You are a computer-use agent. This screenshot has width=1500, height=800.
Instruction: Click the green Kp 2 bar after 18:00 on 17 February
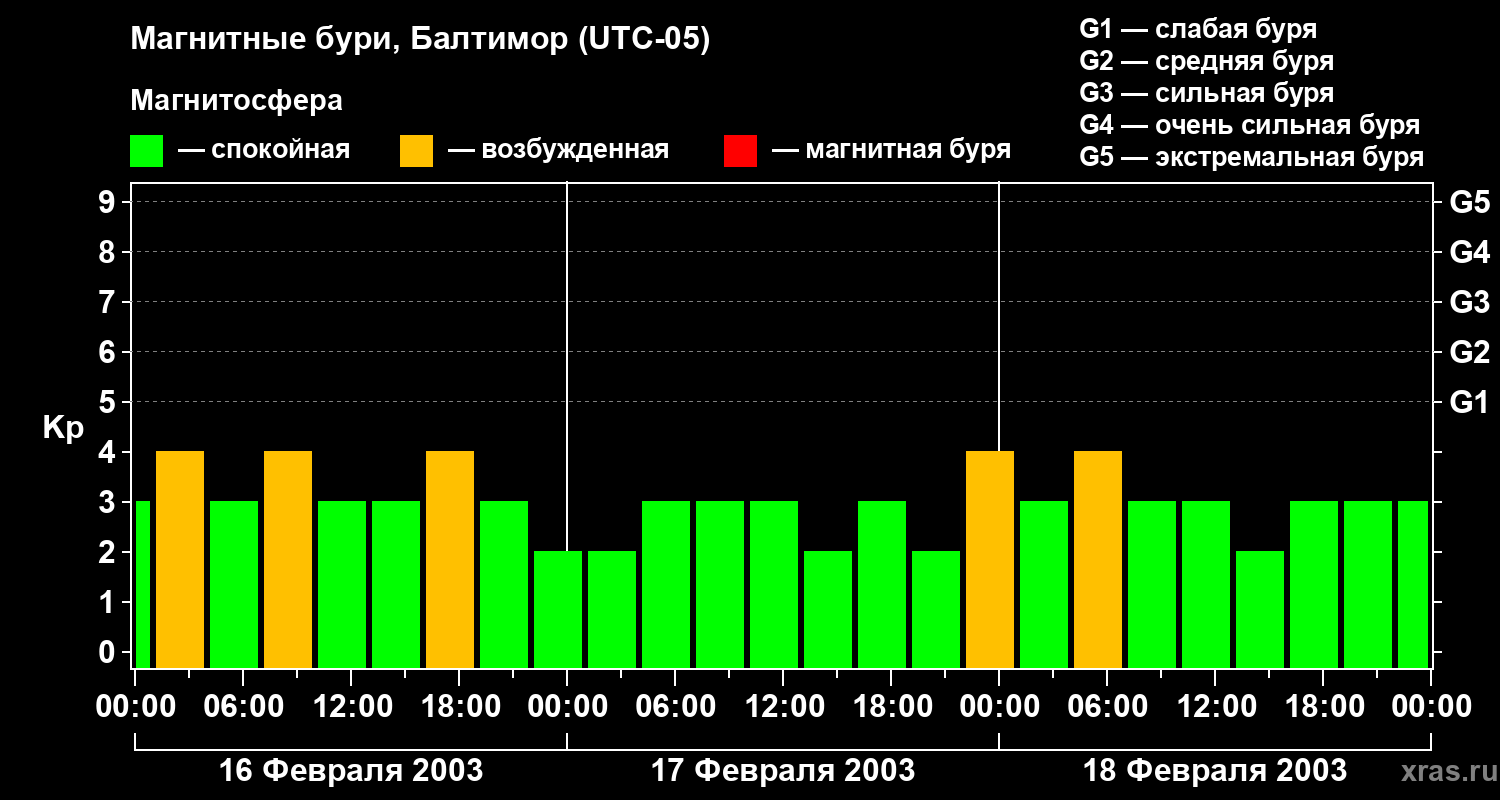pyautogui.click(x=936, y=609)
